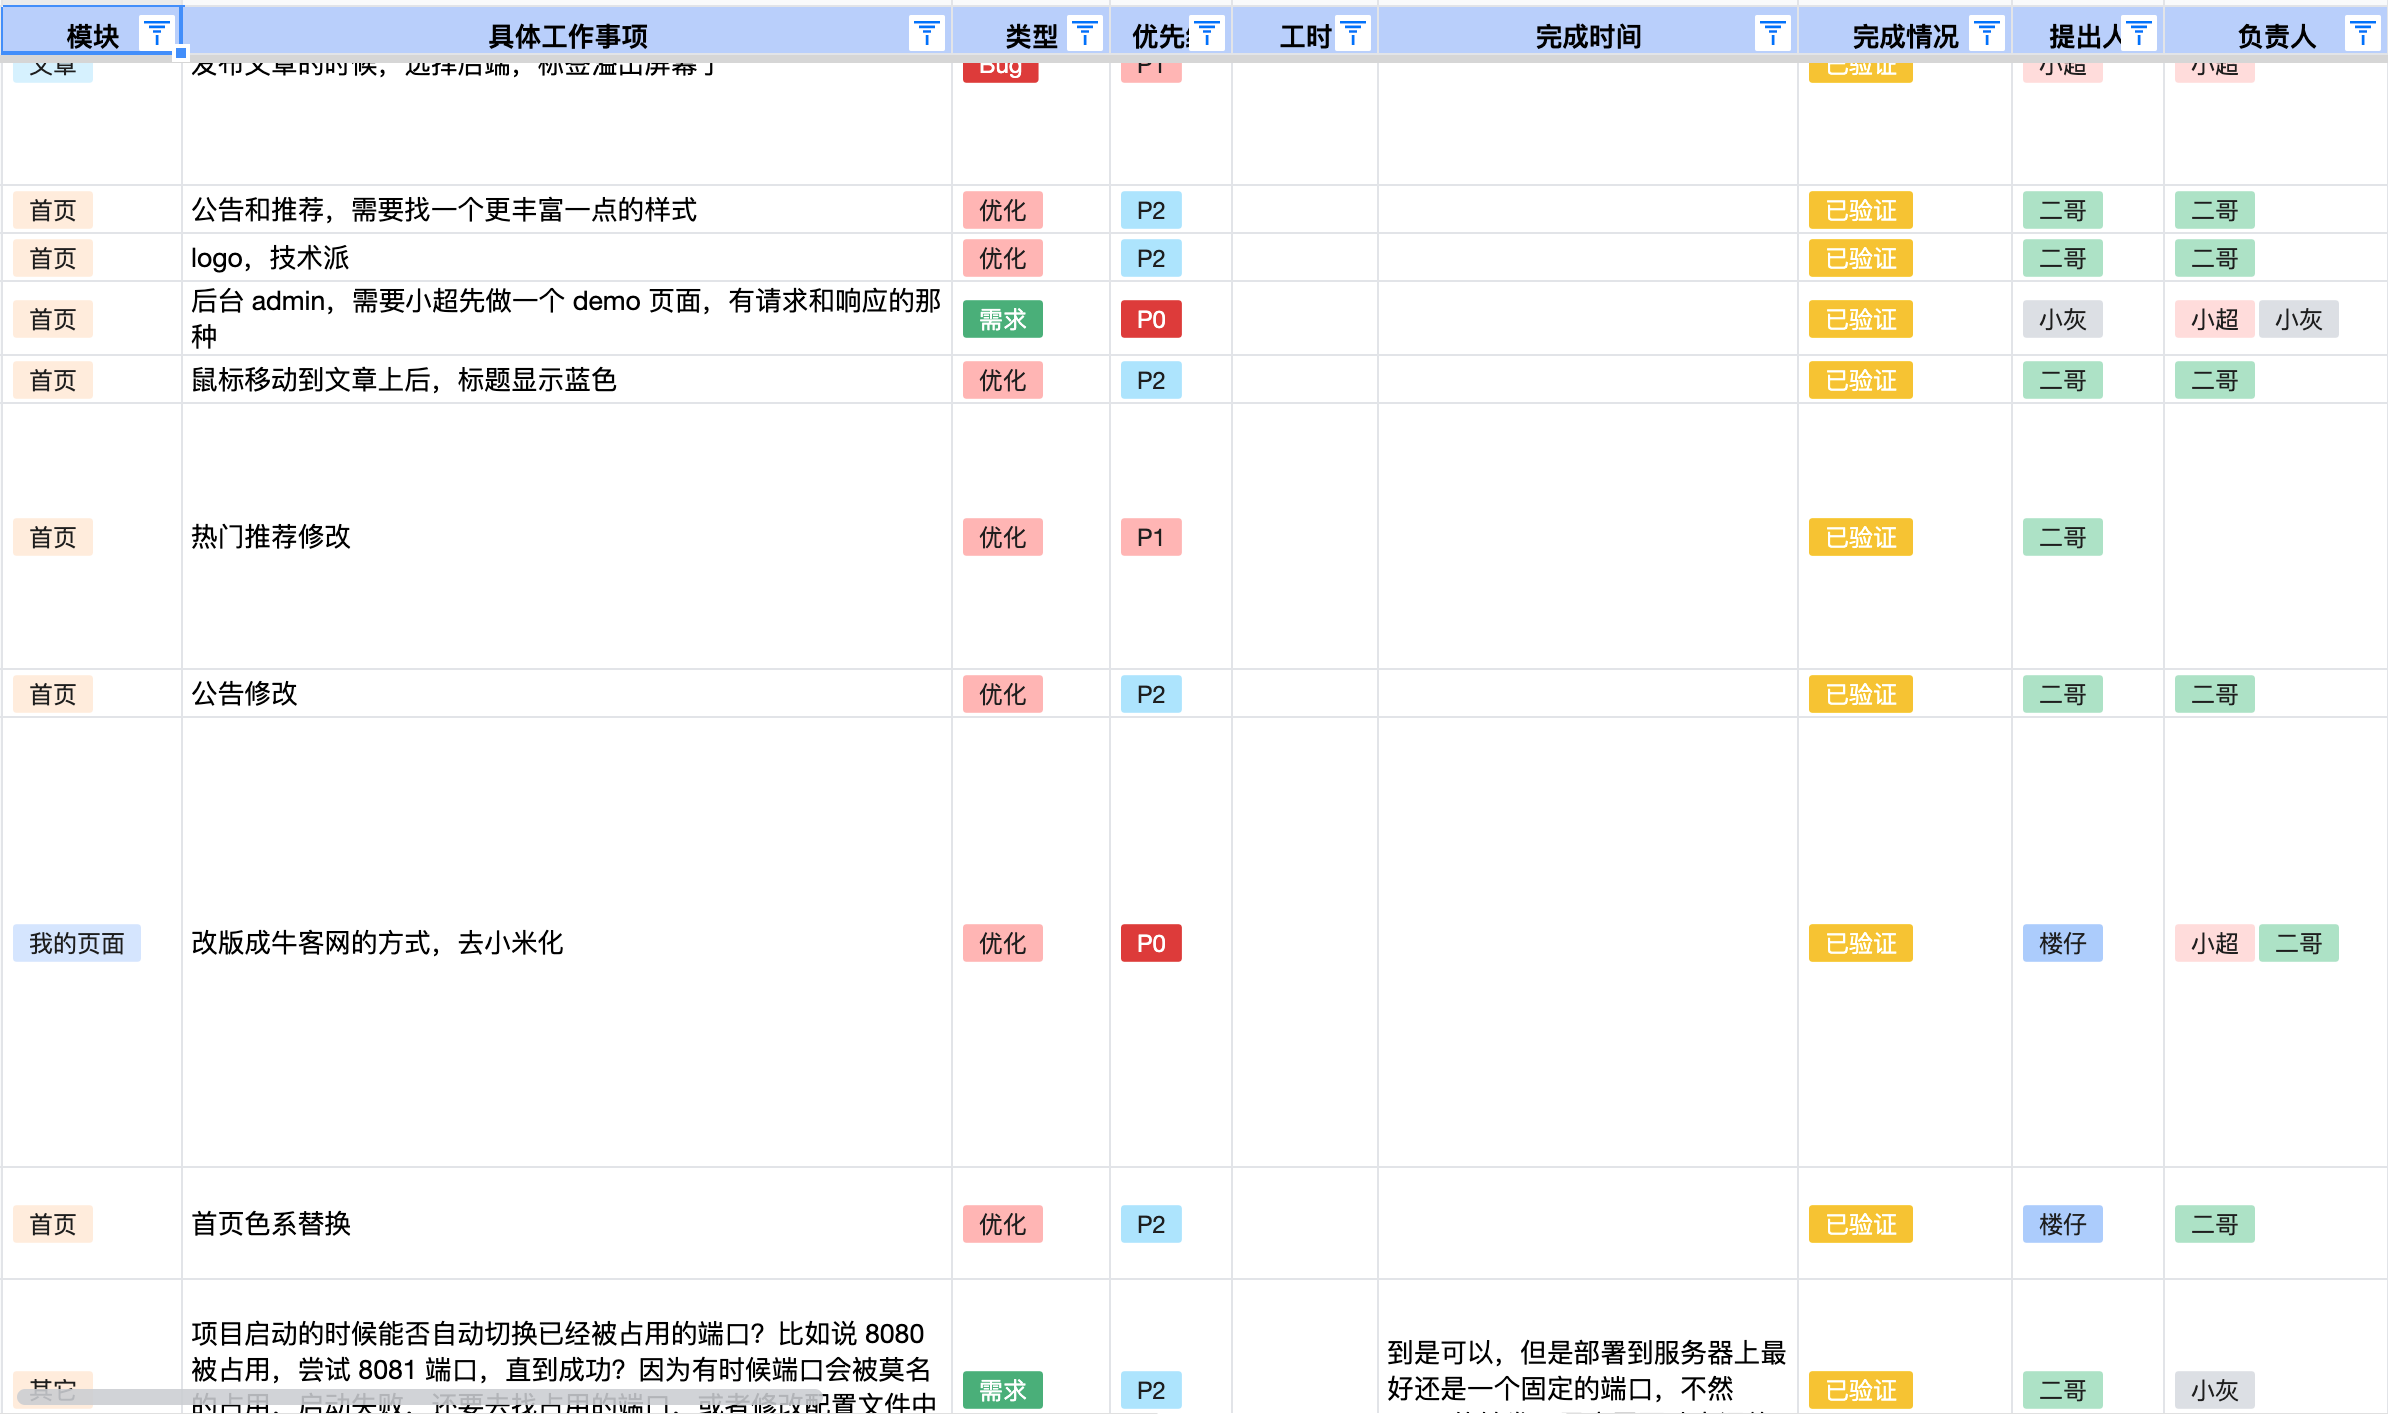
Task: Select 已验证 status in 公告修改 row
Action: coord(1860,694)
